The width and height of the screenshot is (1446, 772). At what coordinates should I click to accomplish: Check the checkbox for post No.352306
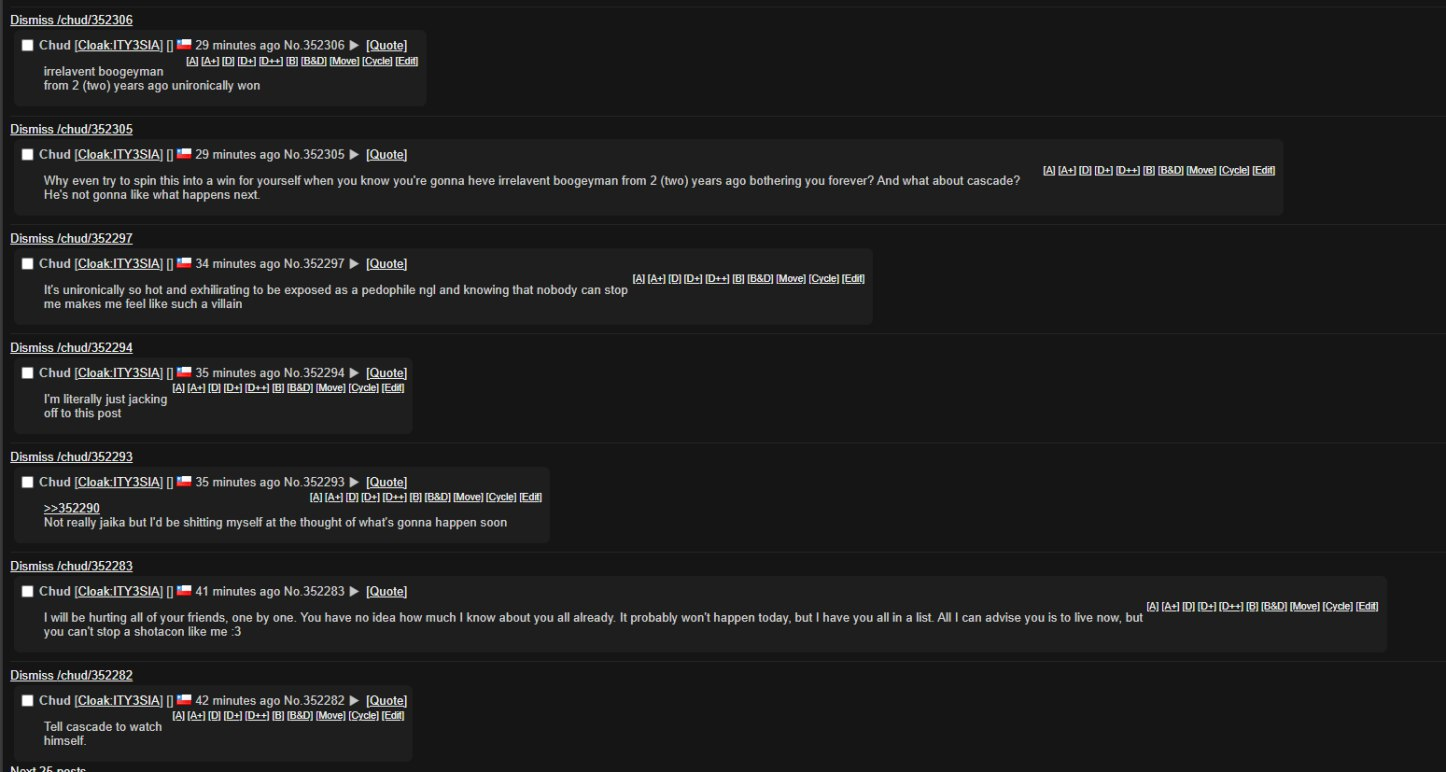28,45
